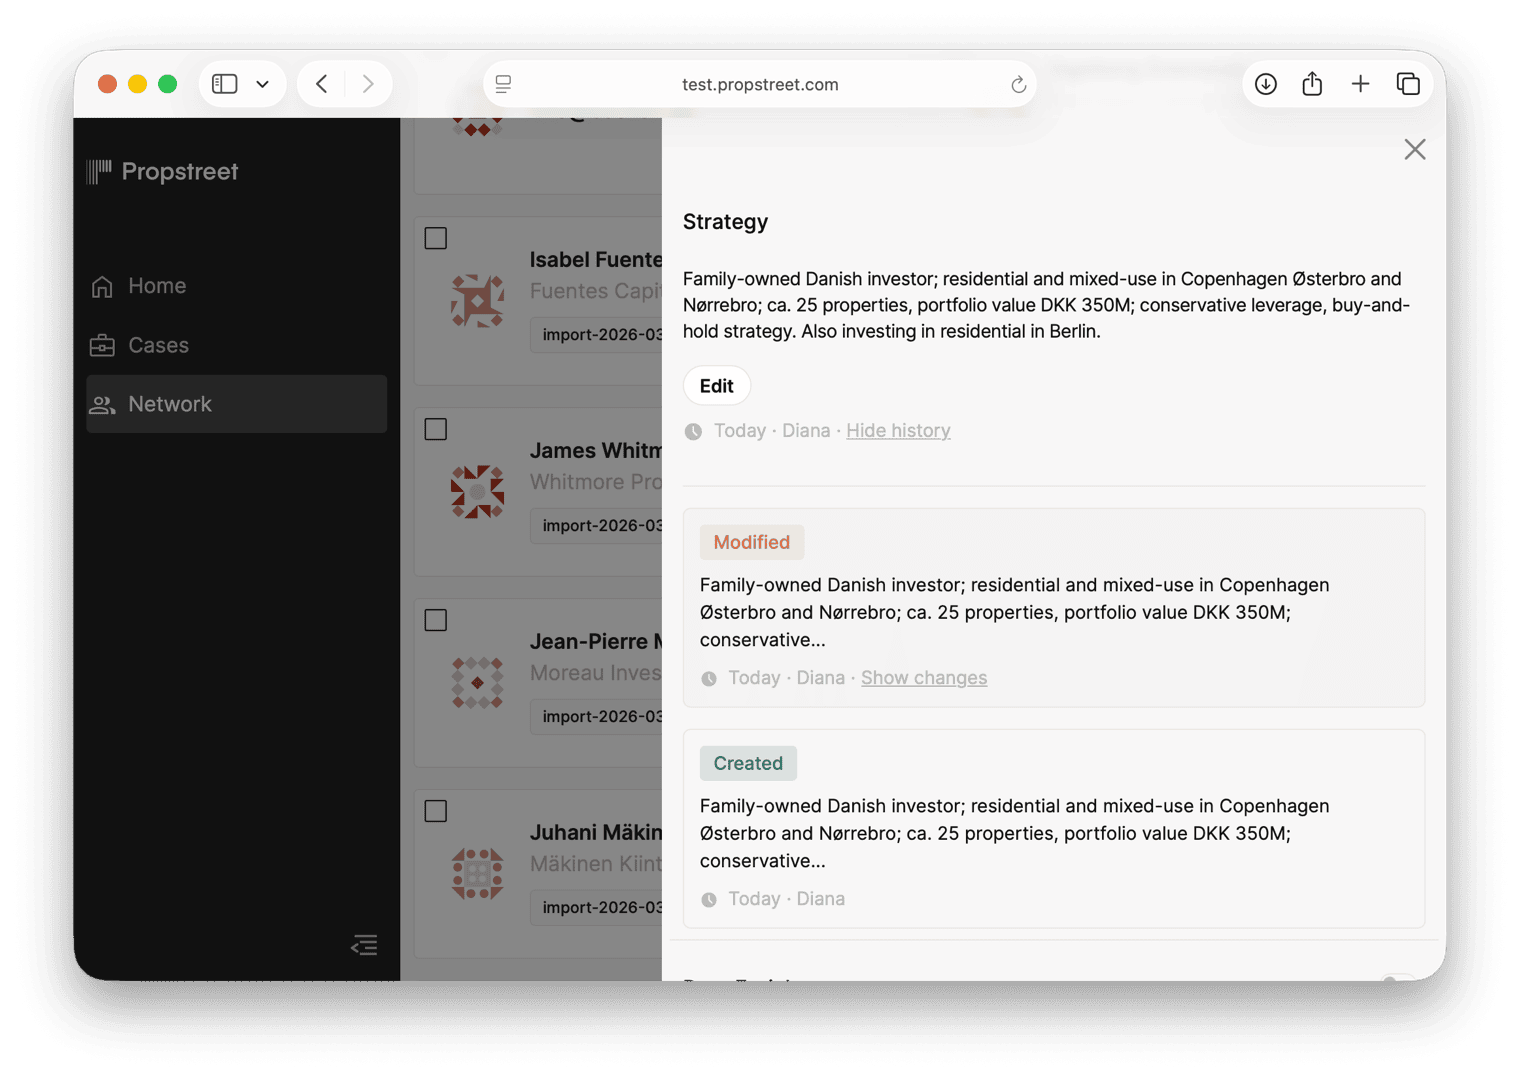1520x1078 pixels.
Task: Click the Created history entry text
Action: pos(1014,833)
